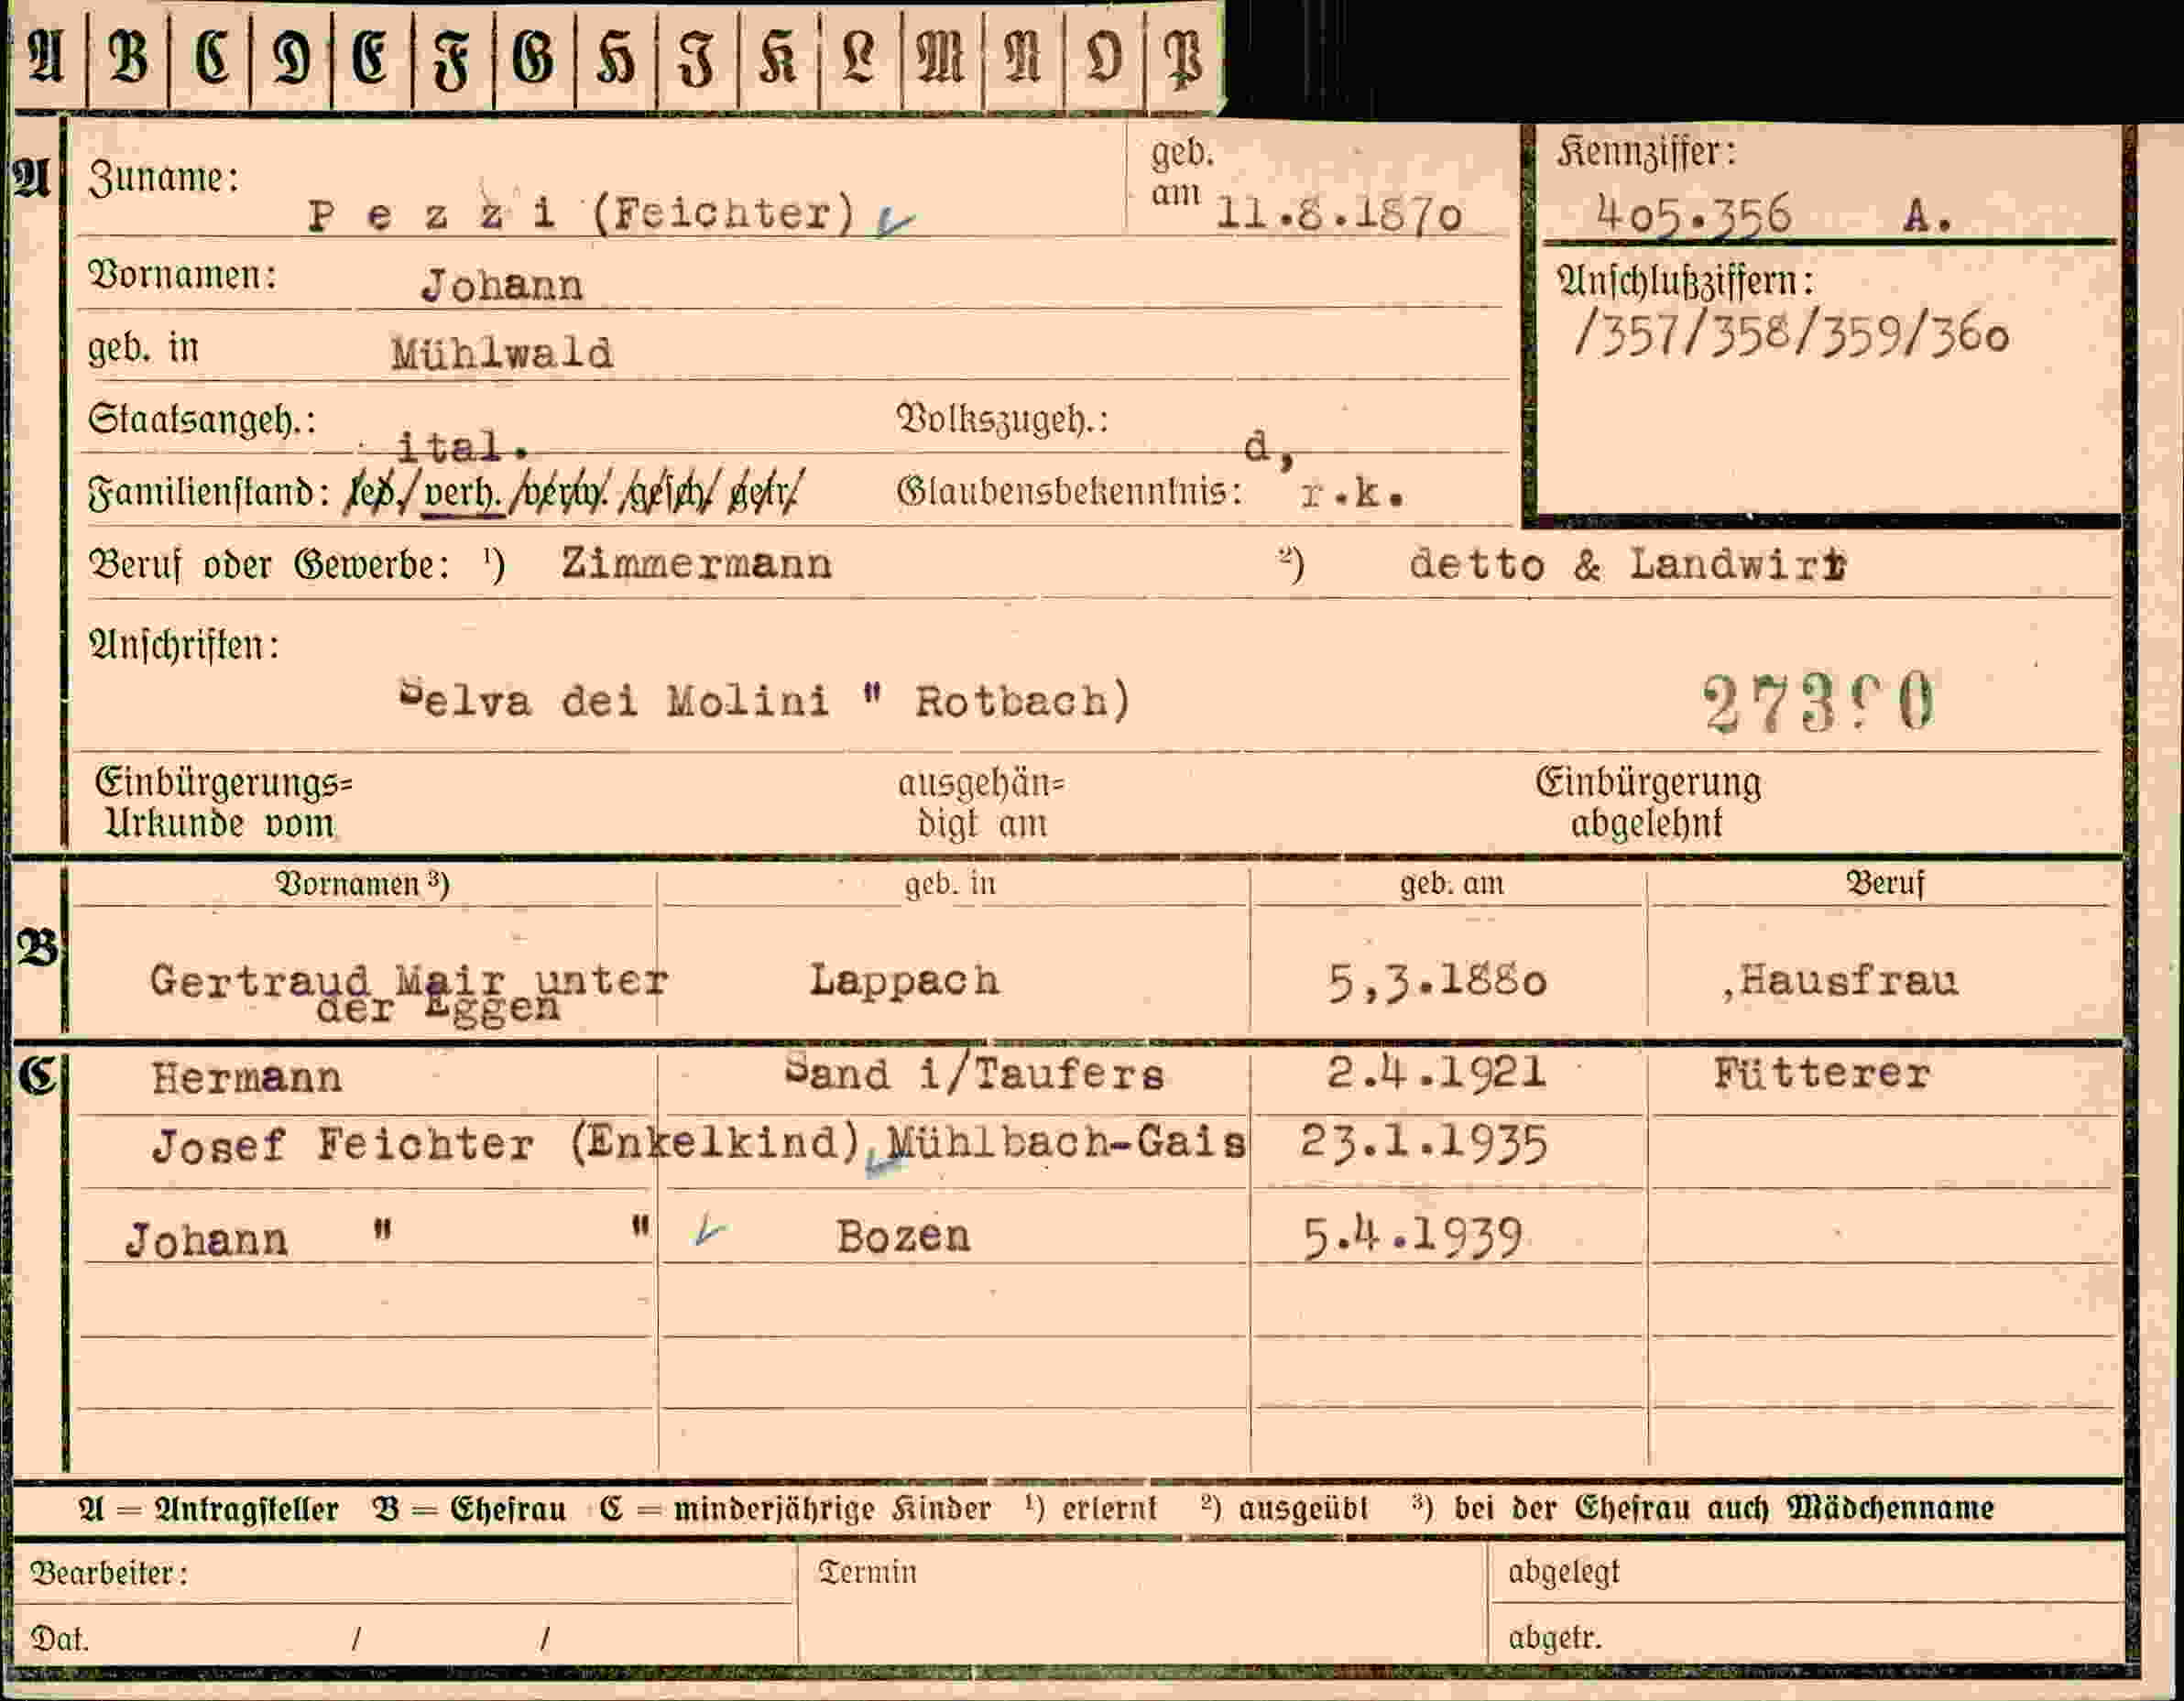Click the birthplace 'Mühlbach-Gais'
The width and height of the screenshot is (2184, 1701).
pos(1067,1142)
